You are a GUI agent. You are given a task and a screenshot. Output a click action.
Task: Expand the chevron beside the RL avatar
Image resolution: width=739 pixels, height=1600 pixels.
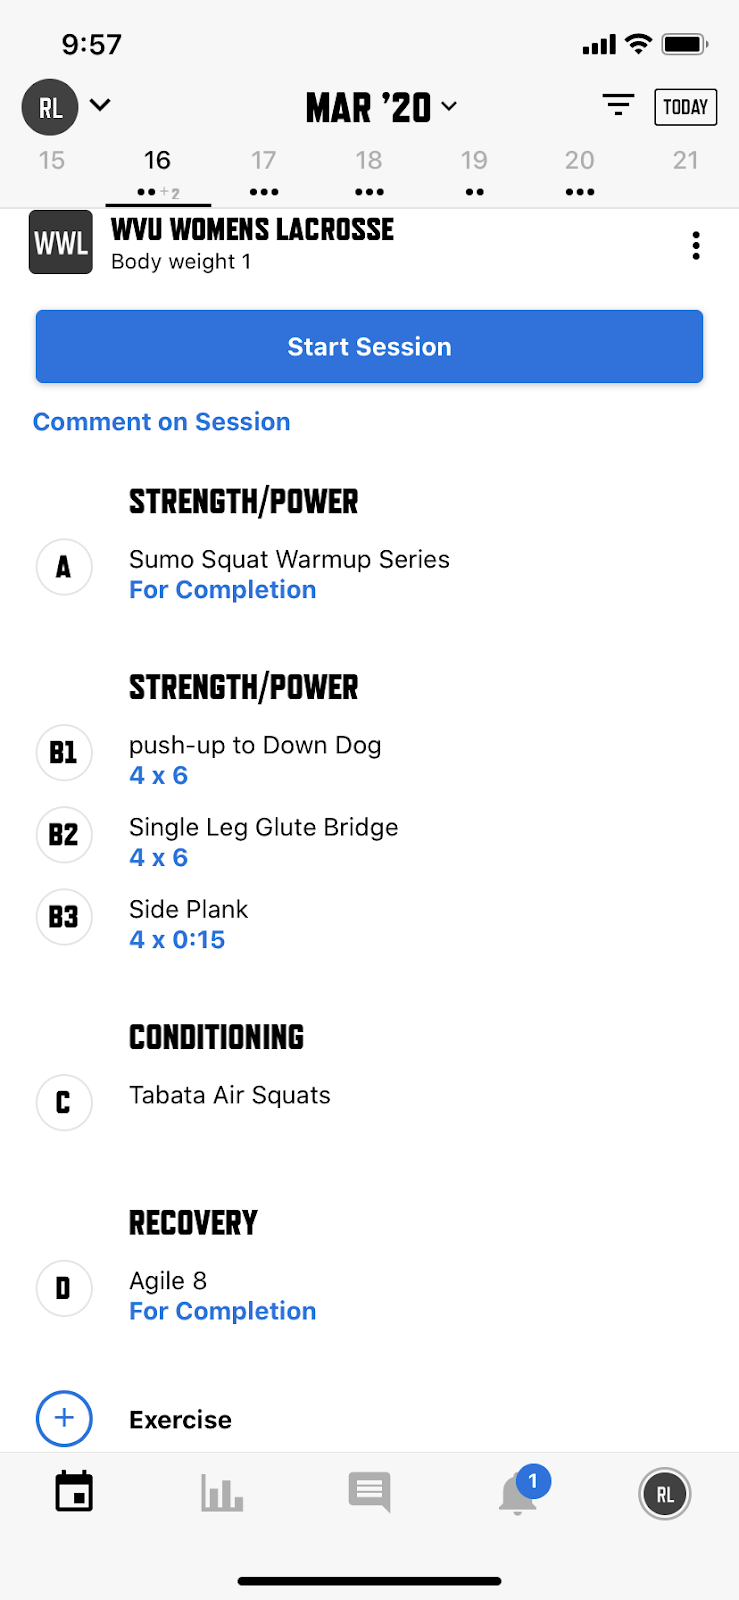coord(100,104)
